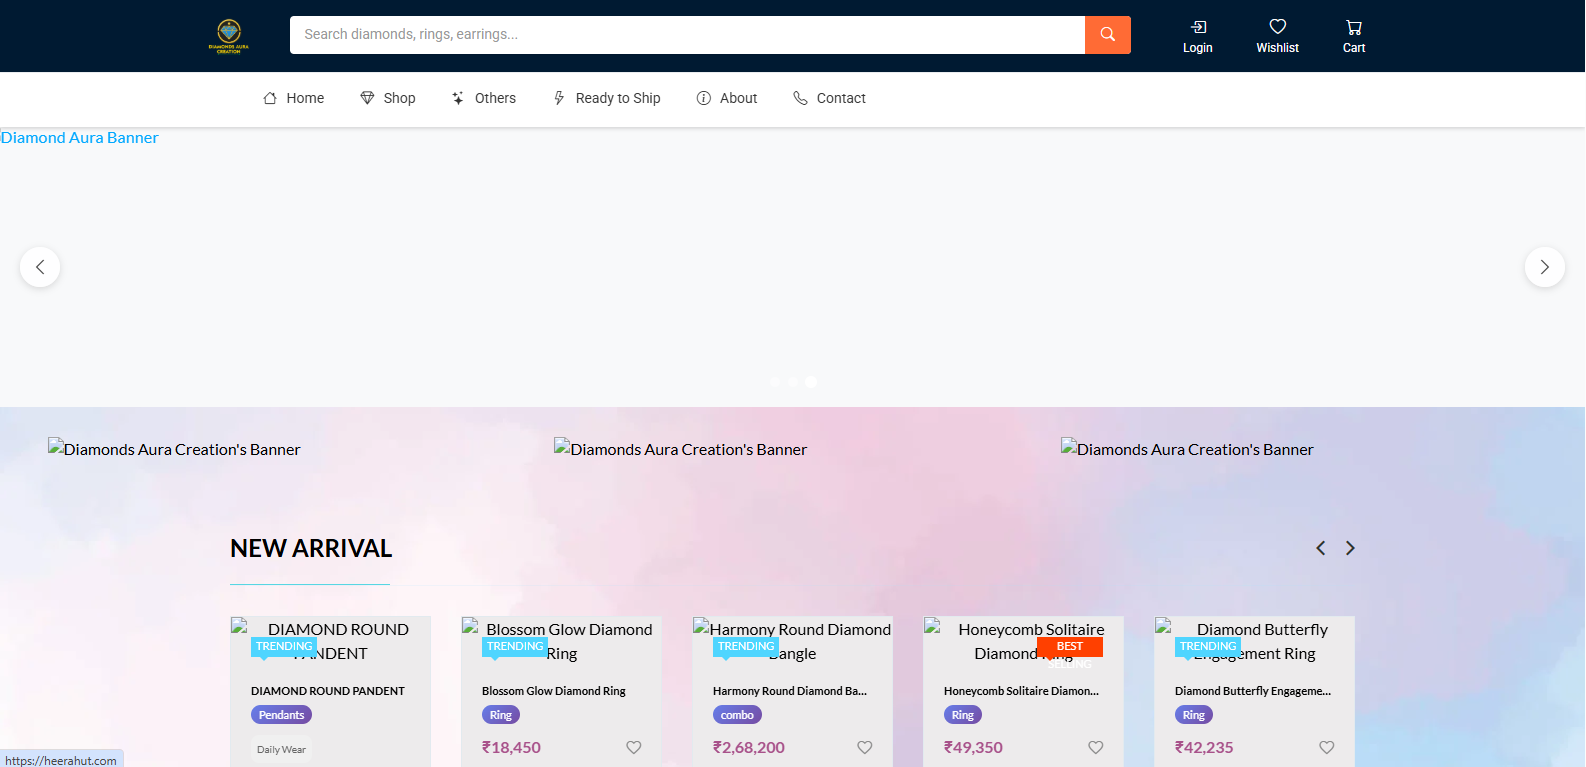Click the Diamonds Aura Creation logo
The height and width of the screenshot is (767, 1586).
[x=229, y=36]
